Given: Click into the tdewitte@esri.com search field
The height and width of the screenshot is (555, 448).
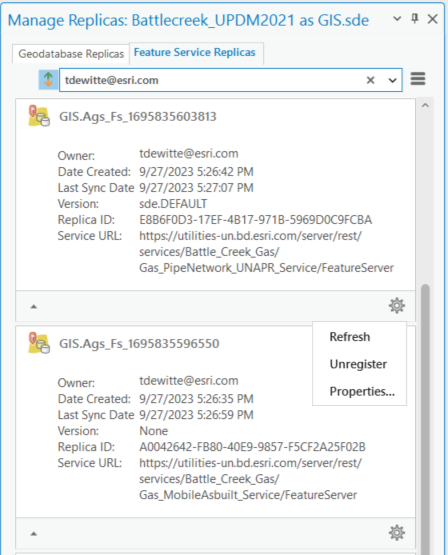Looking at the screenshot, I should (x=212, y=80).
